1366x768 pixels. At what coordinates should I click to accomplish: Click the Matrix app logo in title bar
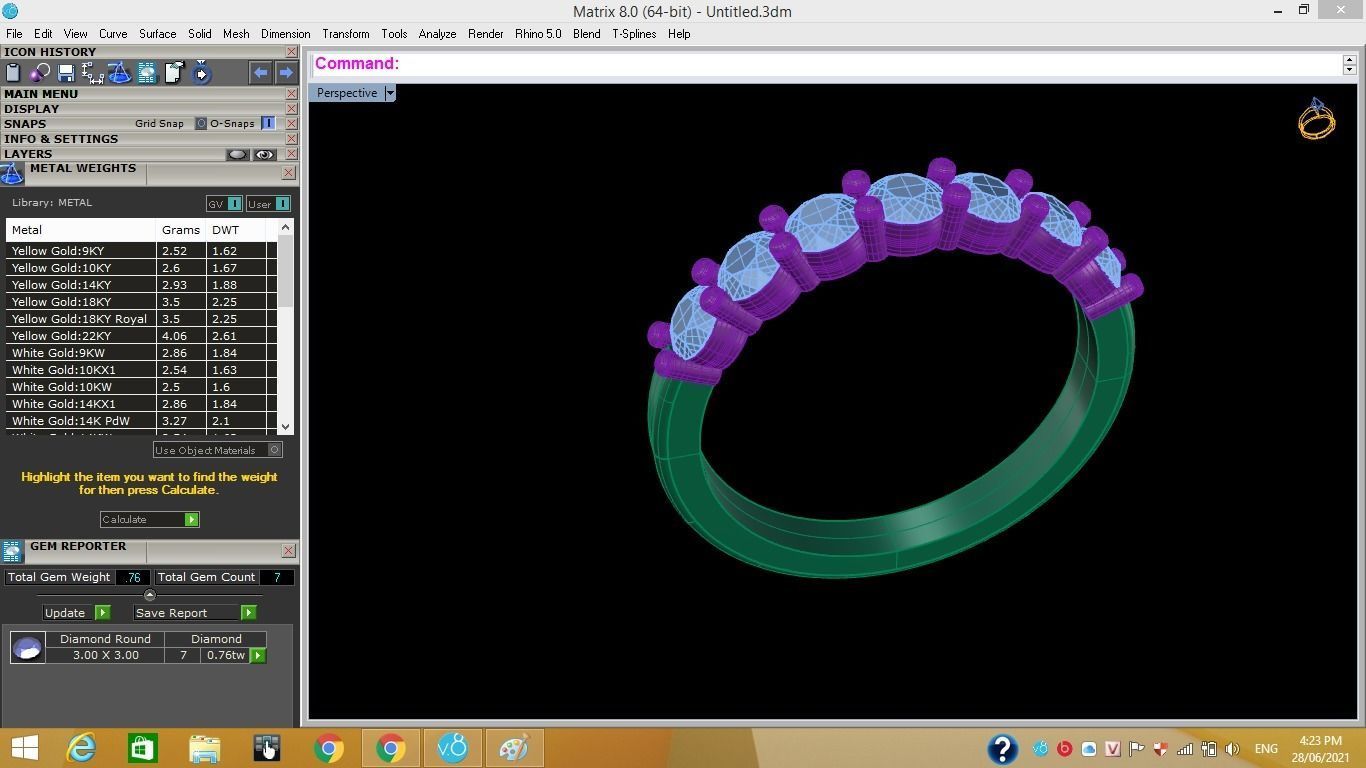[x=10, y=11]
